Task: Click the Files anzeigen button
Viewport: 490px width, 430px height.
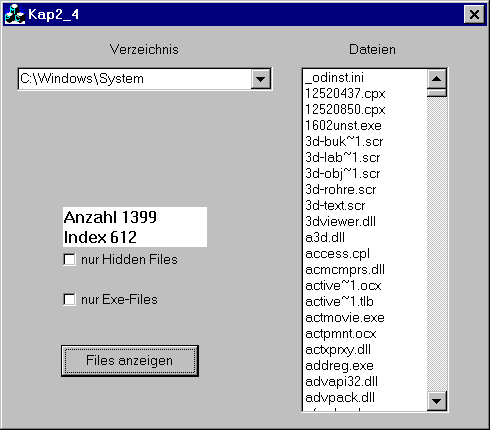Action: tap(130, 361)
